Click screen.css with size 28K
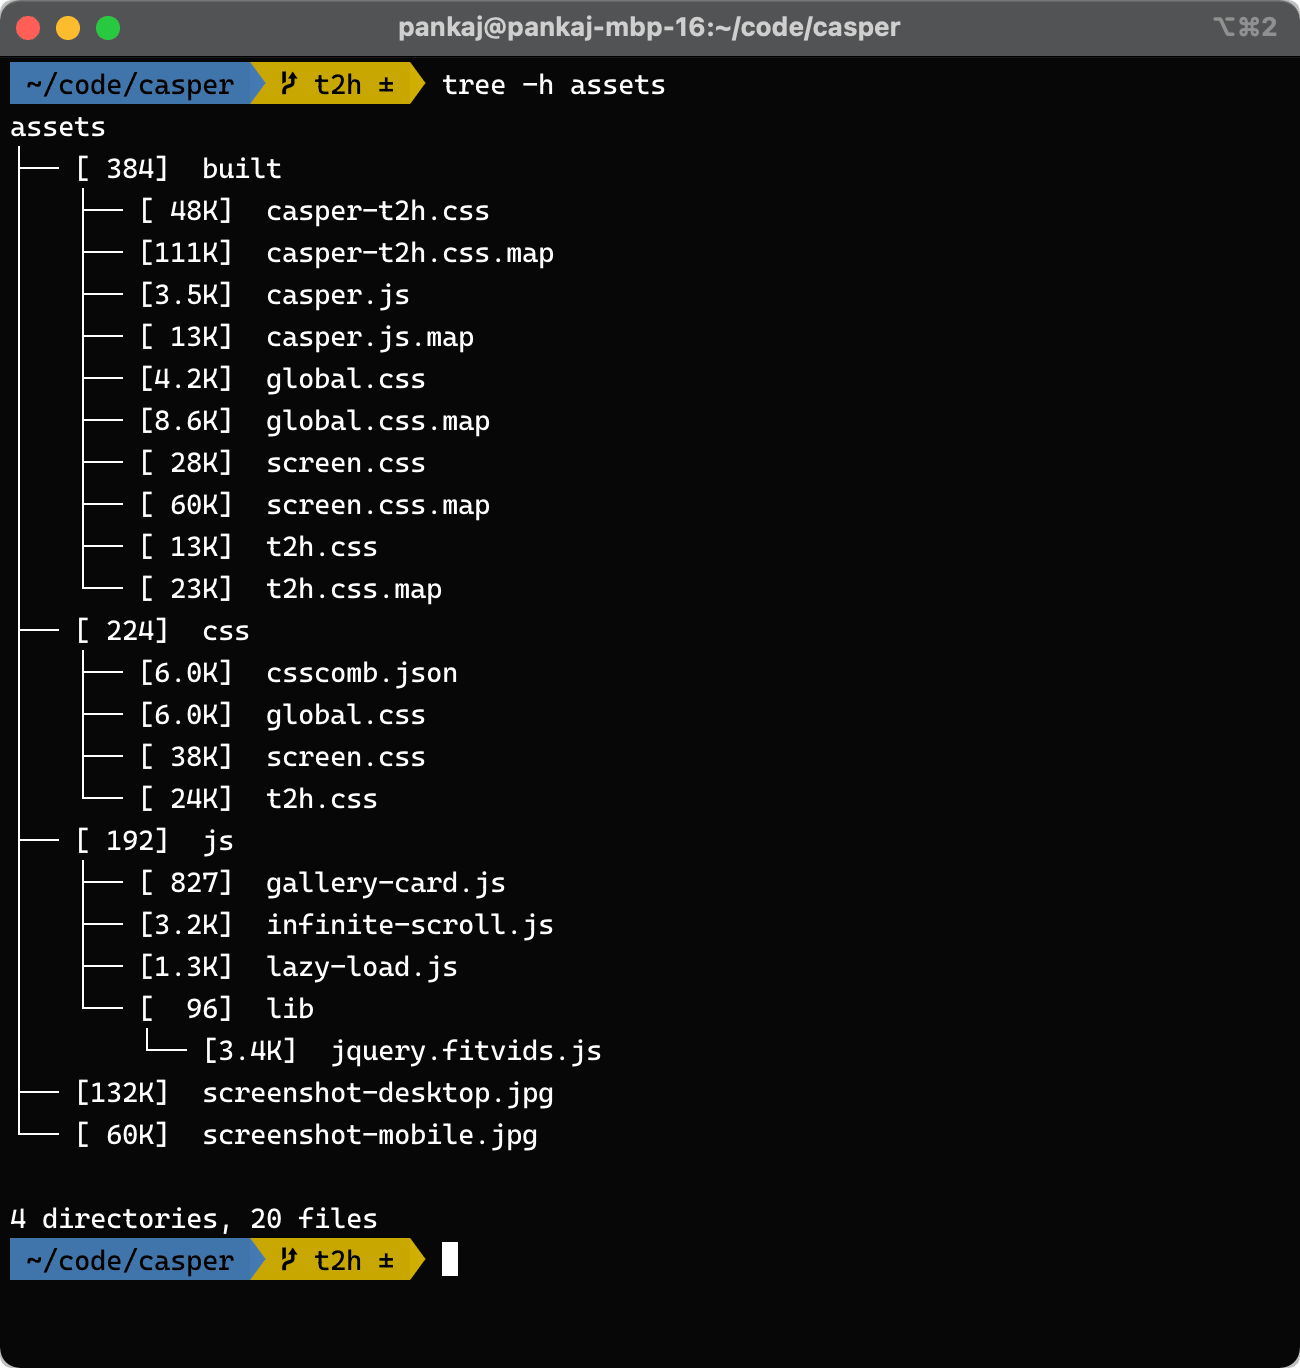 pos(346,463)
